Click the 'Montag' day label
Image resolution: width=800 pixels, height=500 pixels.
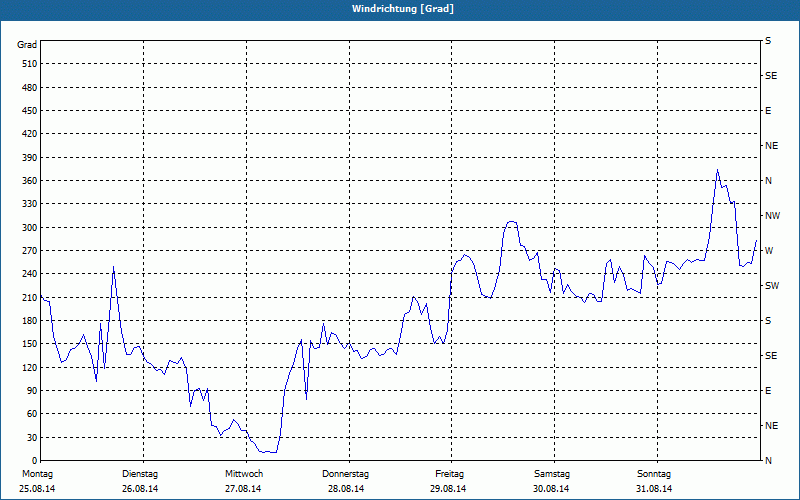pyautogui.click(x=37, y=474)
